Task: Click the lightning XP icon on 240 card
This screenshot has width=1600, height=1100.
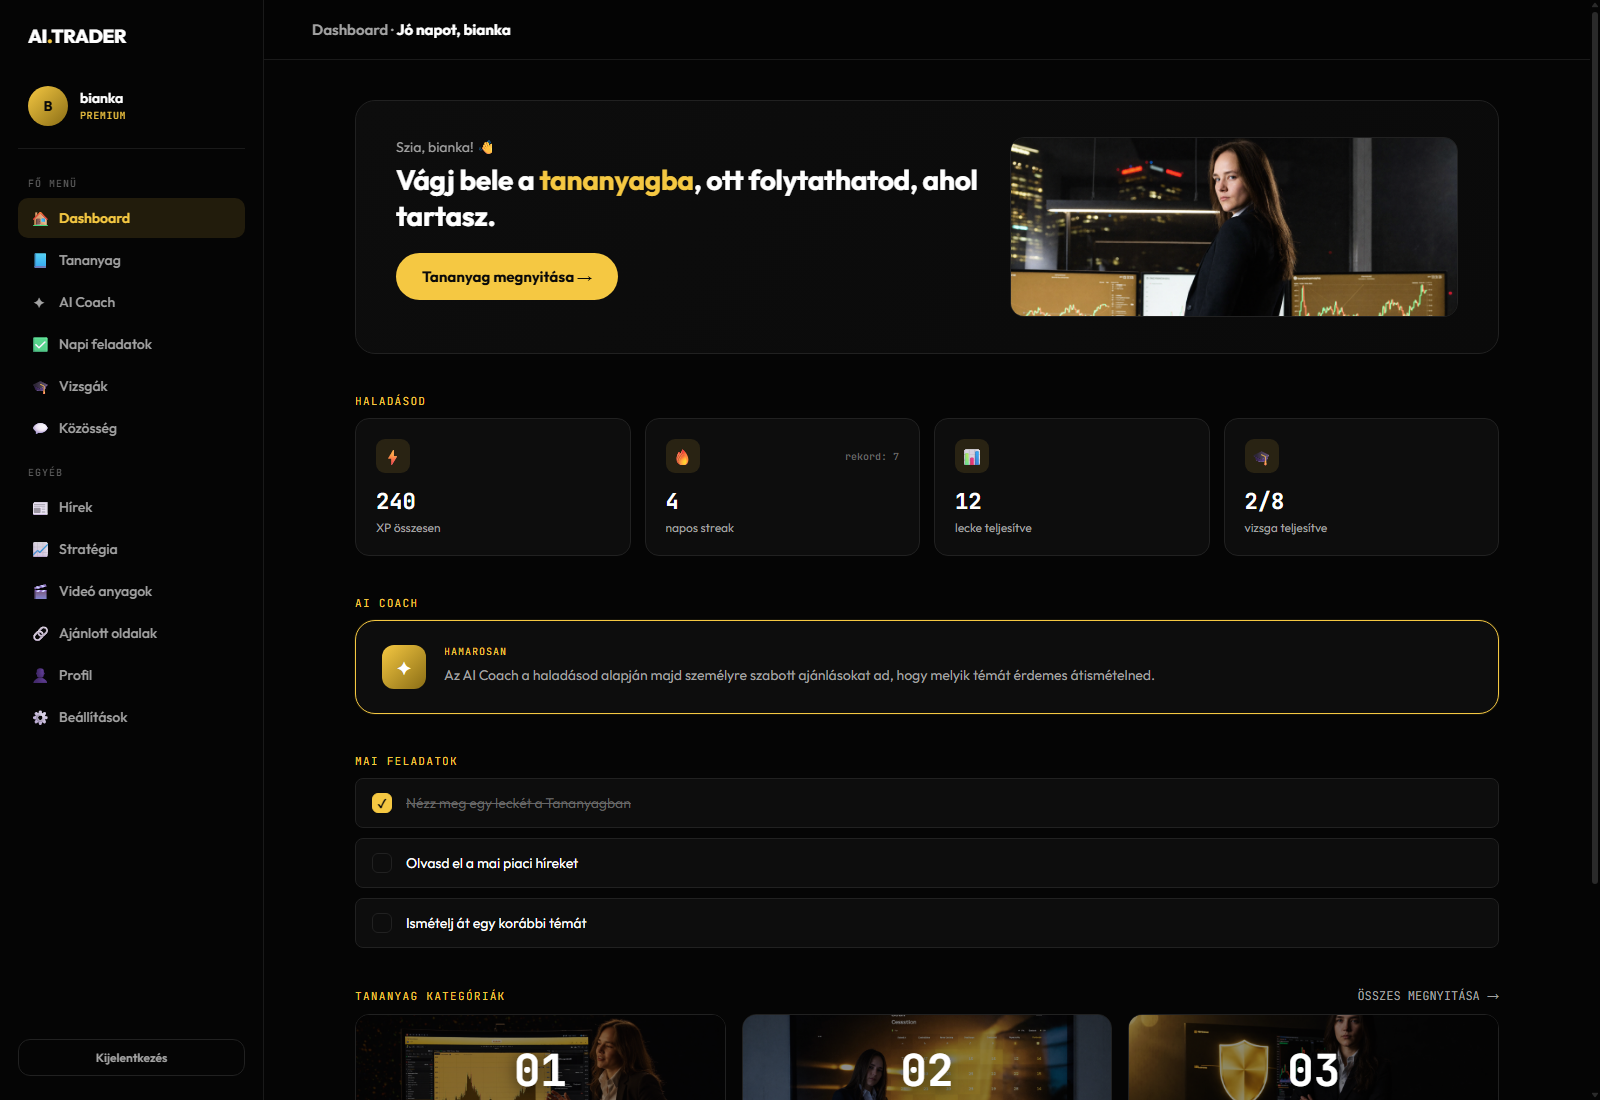Action: (393, 456)
